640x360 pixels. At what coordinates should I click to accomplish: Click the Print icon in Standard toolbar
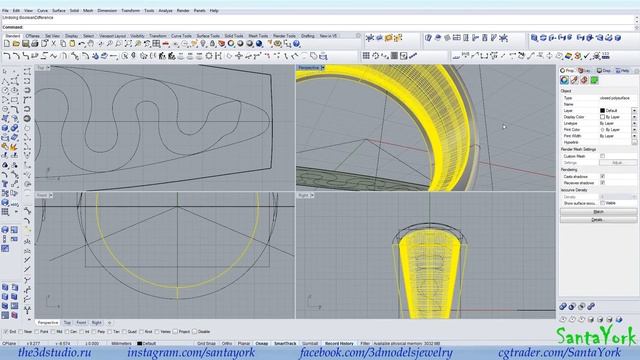pyautogui.click(x=35, y=44)
